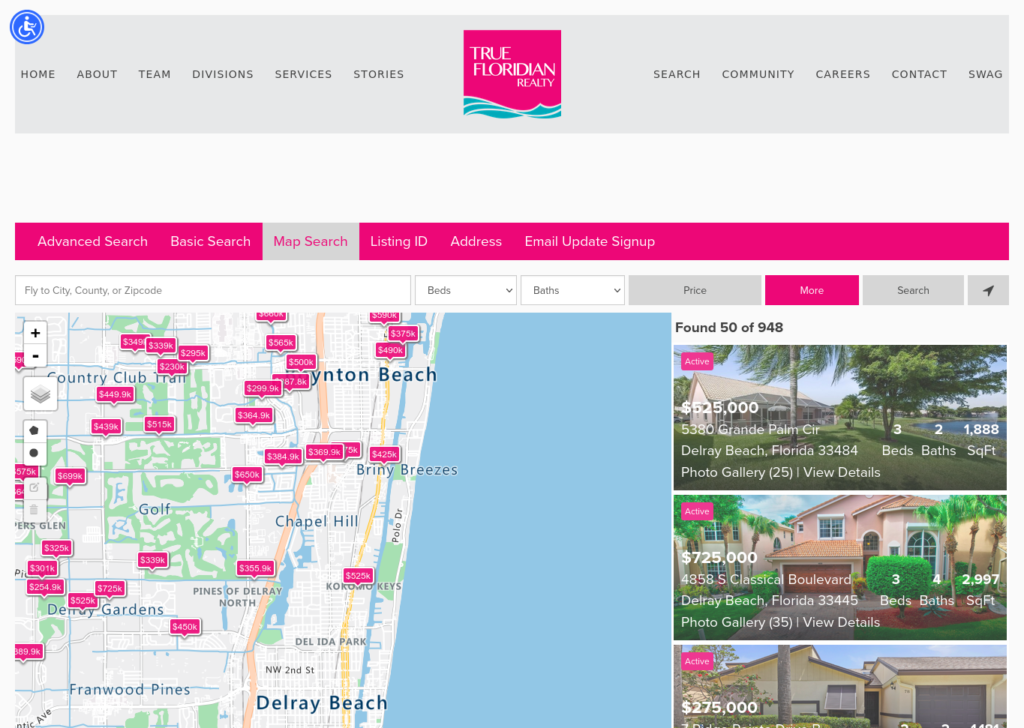Zoom out on the map

click(x=35, y=356)
